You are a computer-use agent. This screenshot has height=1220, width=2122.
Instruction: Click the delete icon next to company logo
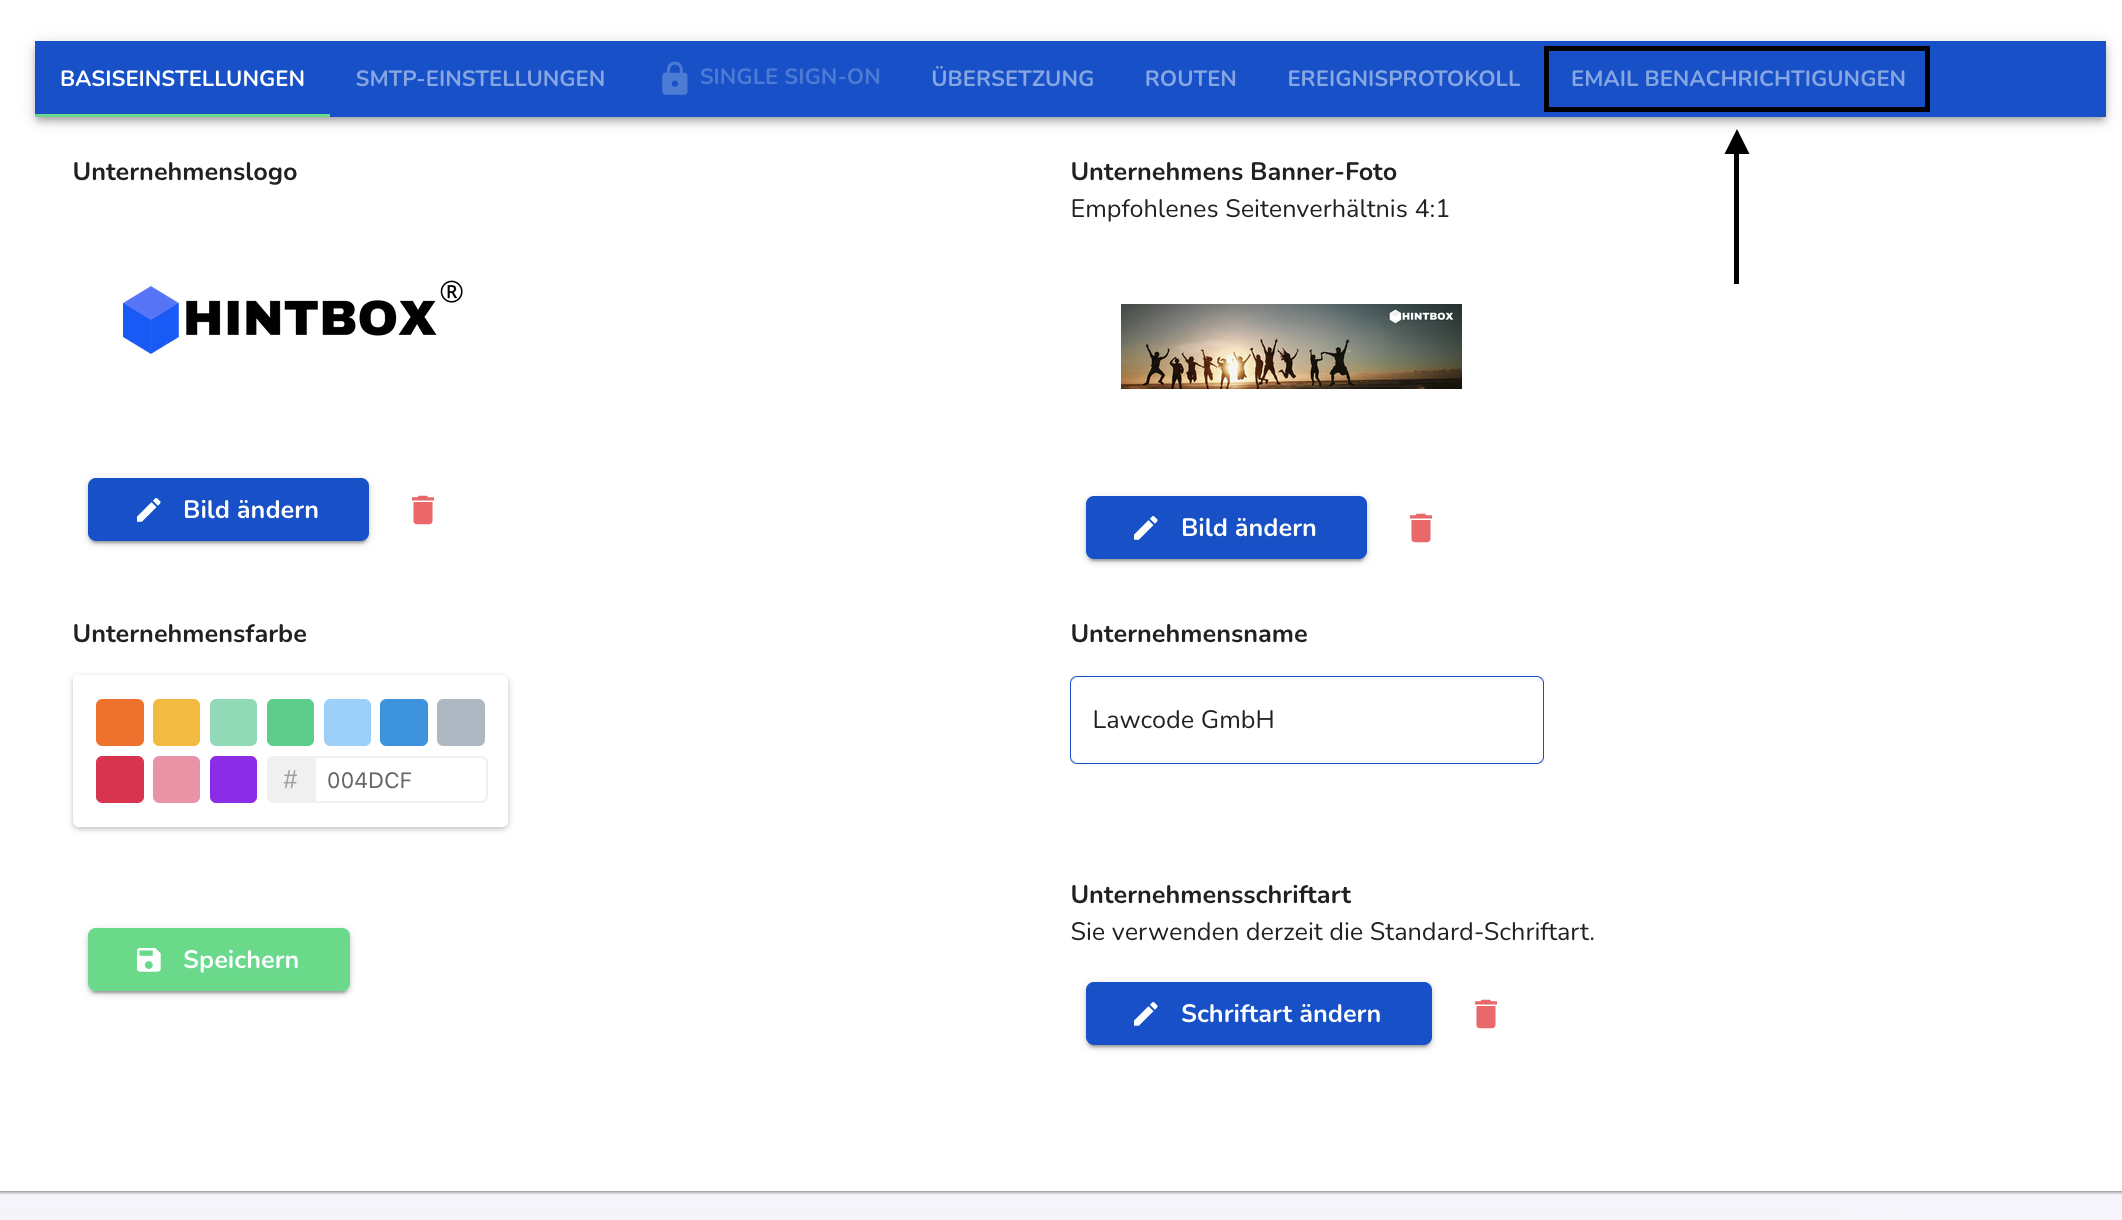click(424, 510)
